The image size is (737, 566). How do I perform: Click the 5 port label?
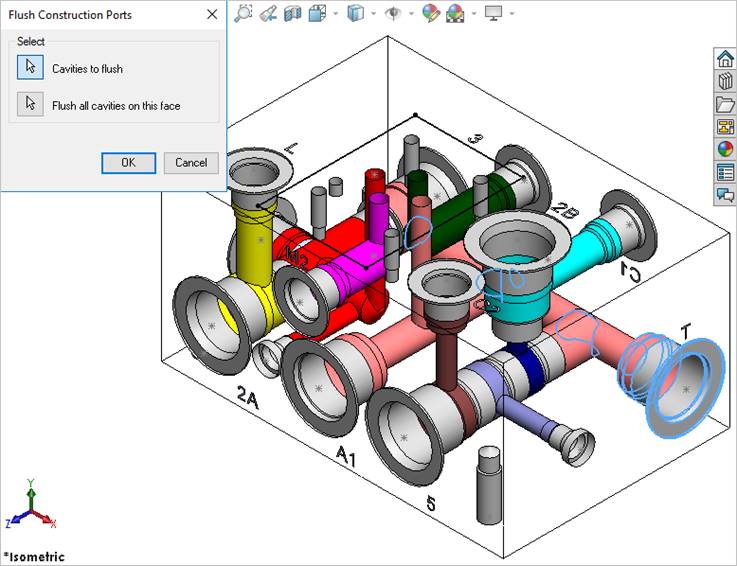431,503
